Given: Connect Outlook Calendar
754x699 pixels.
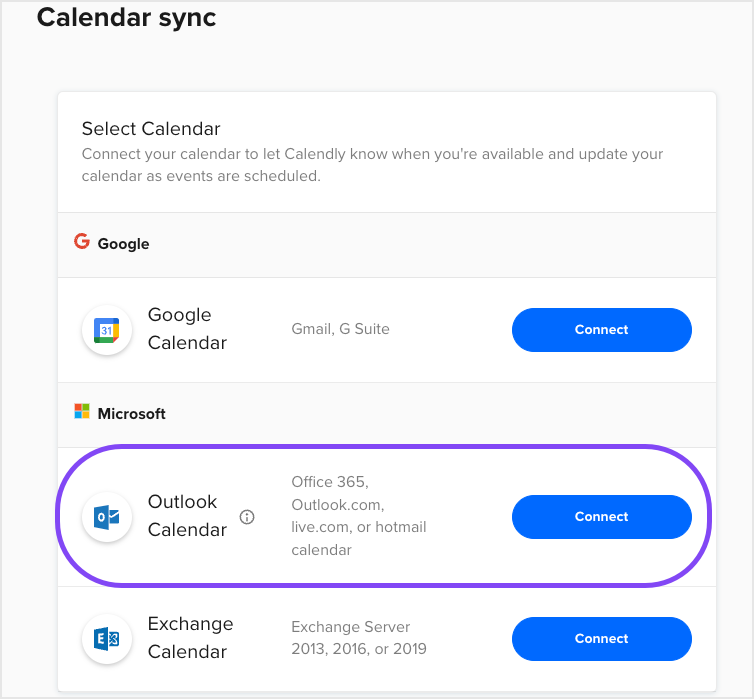Looking at the screenshot, I should [x=601, y=517].
